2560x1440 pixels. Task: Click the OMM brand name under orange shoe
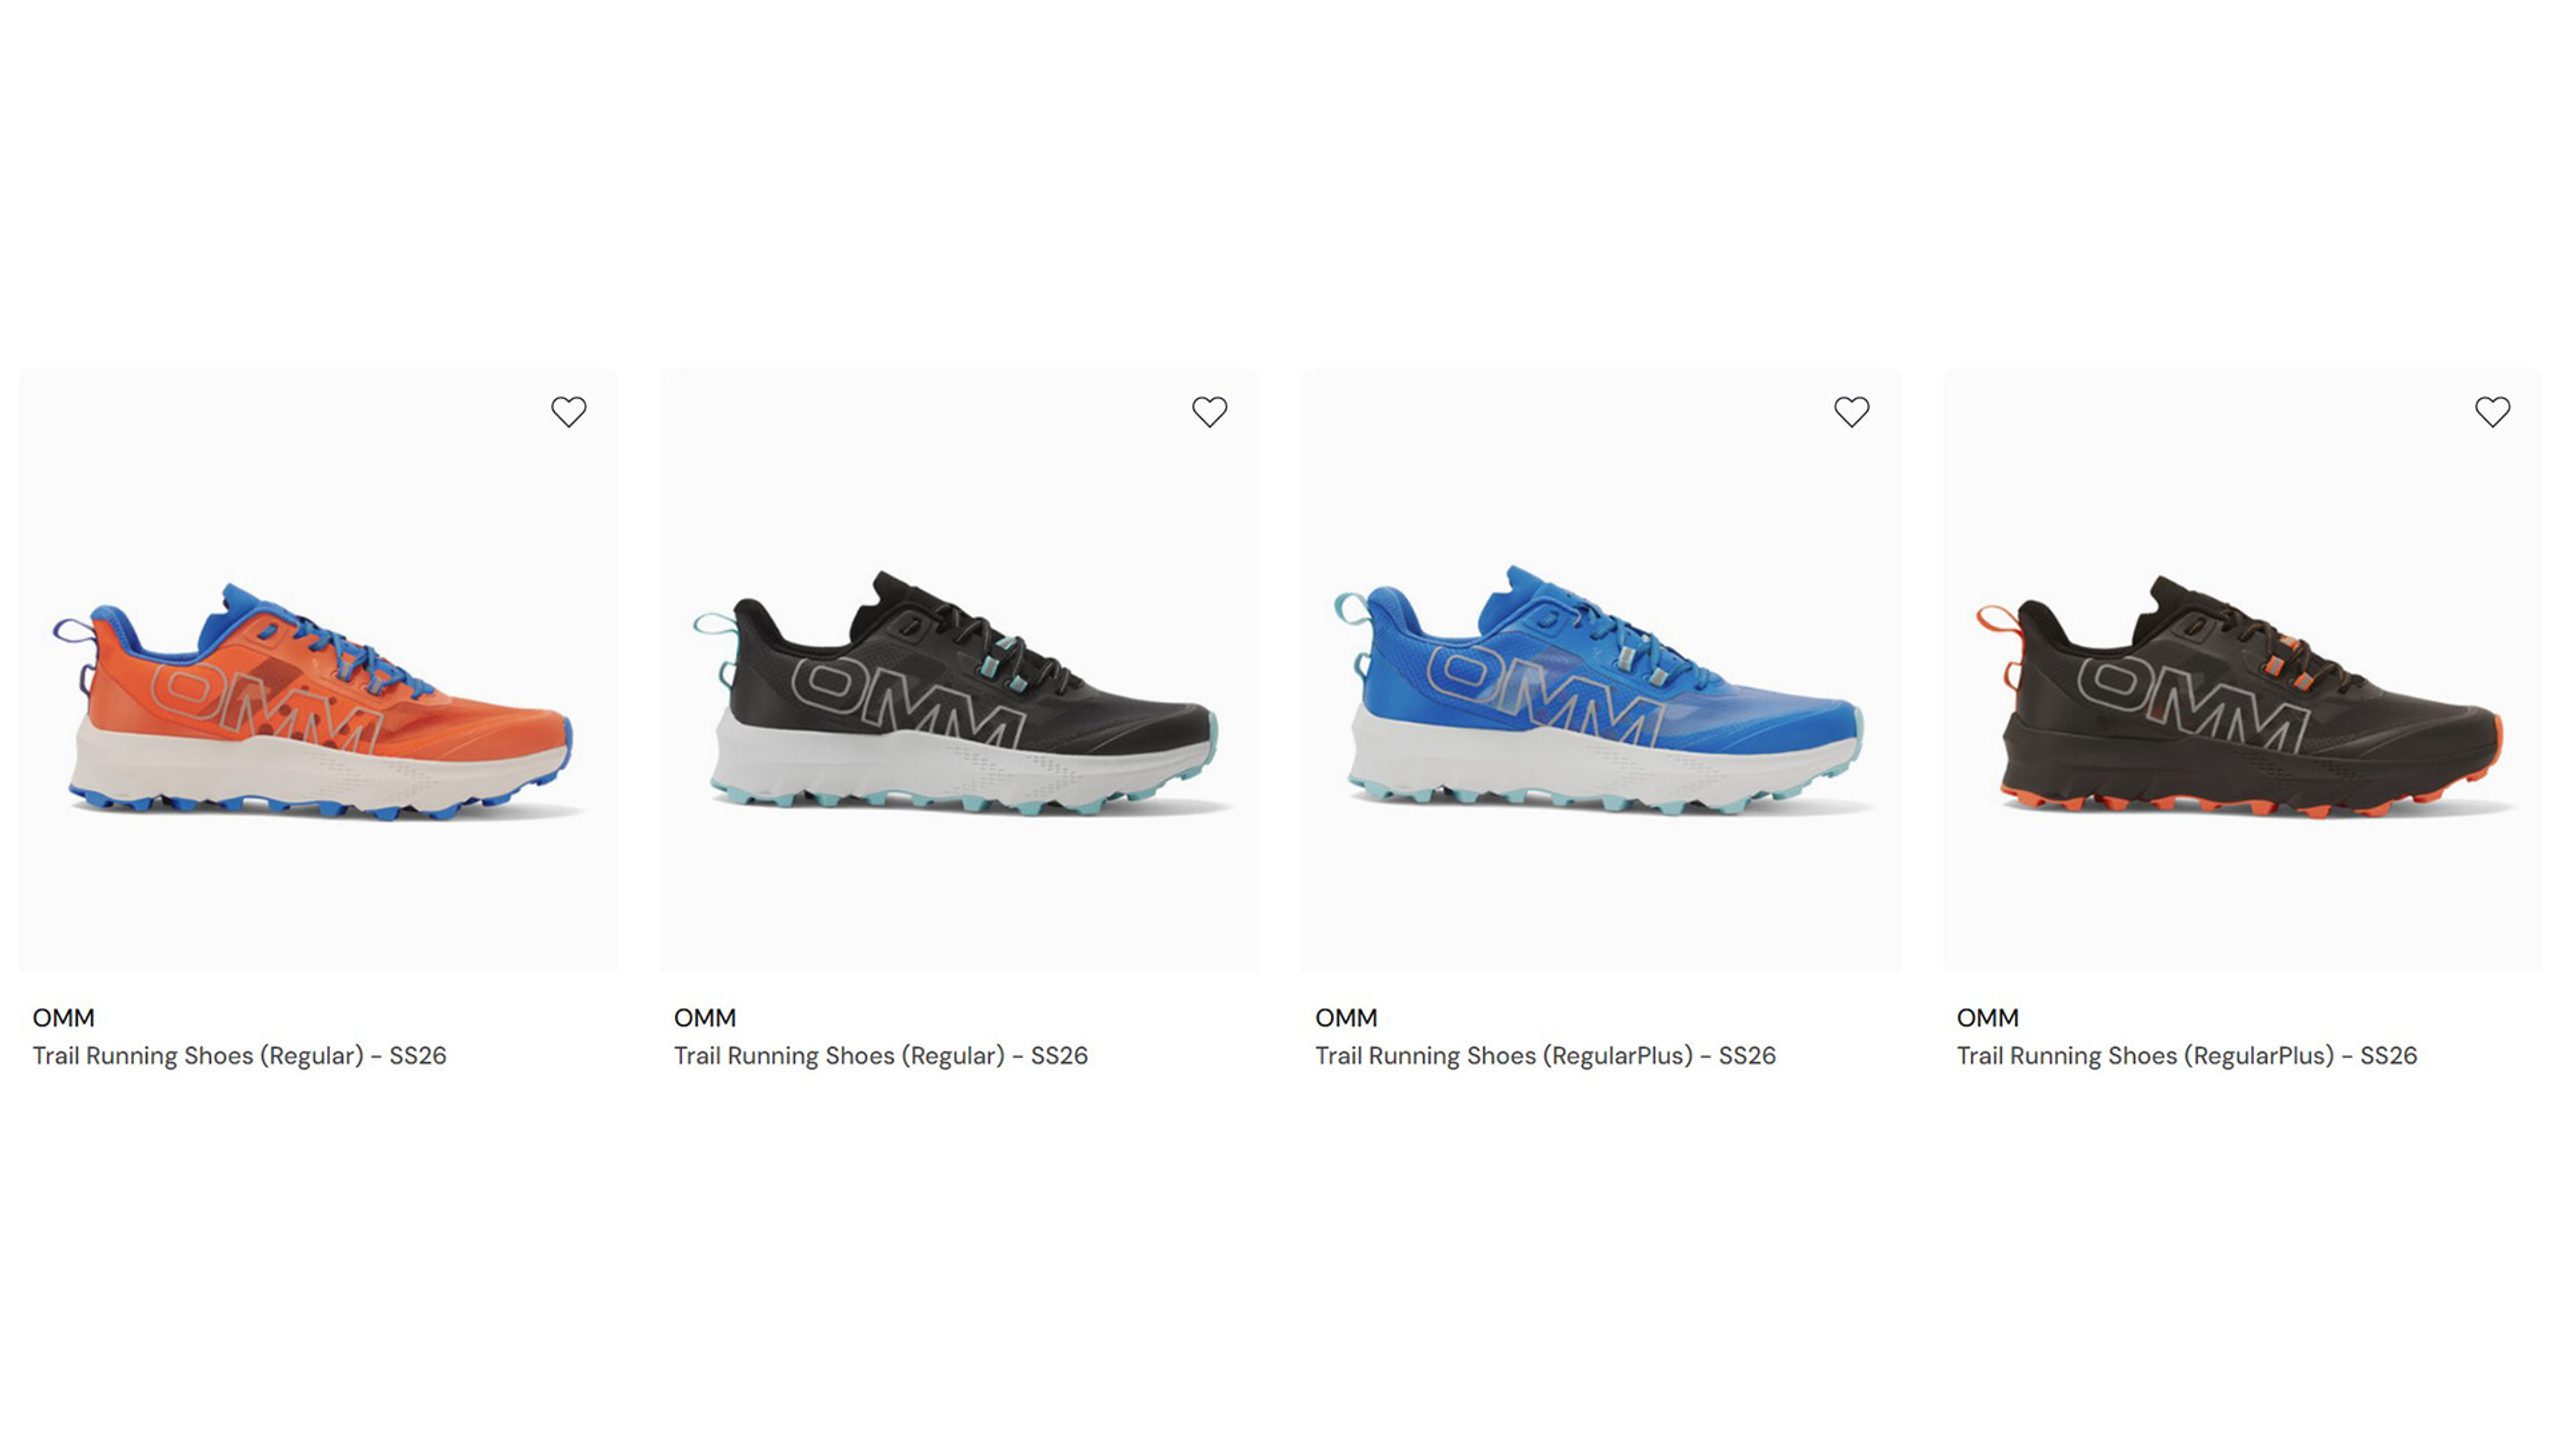63,1018
